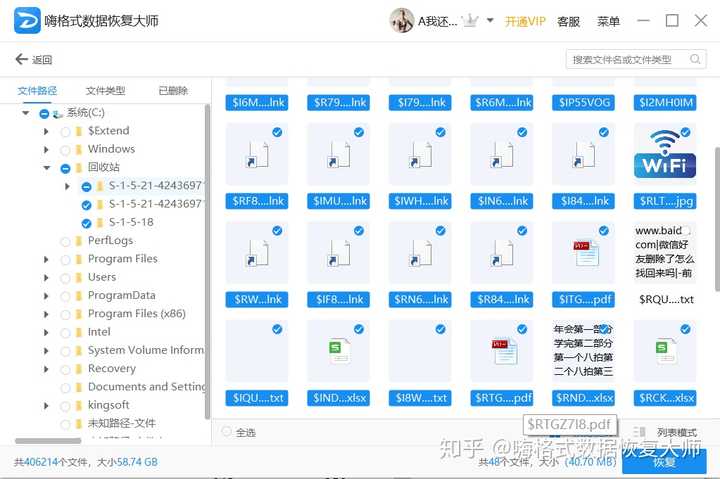Image resolution: width=720 pixels, height=479 pixels.
Task: Open the WiFi image thumbnail $RLT...jpg
Action: (665, 153)
